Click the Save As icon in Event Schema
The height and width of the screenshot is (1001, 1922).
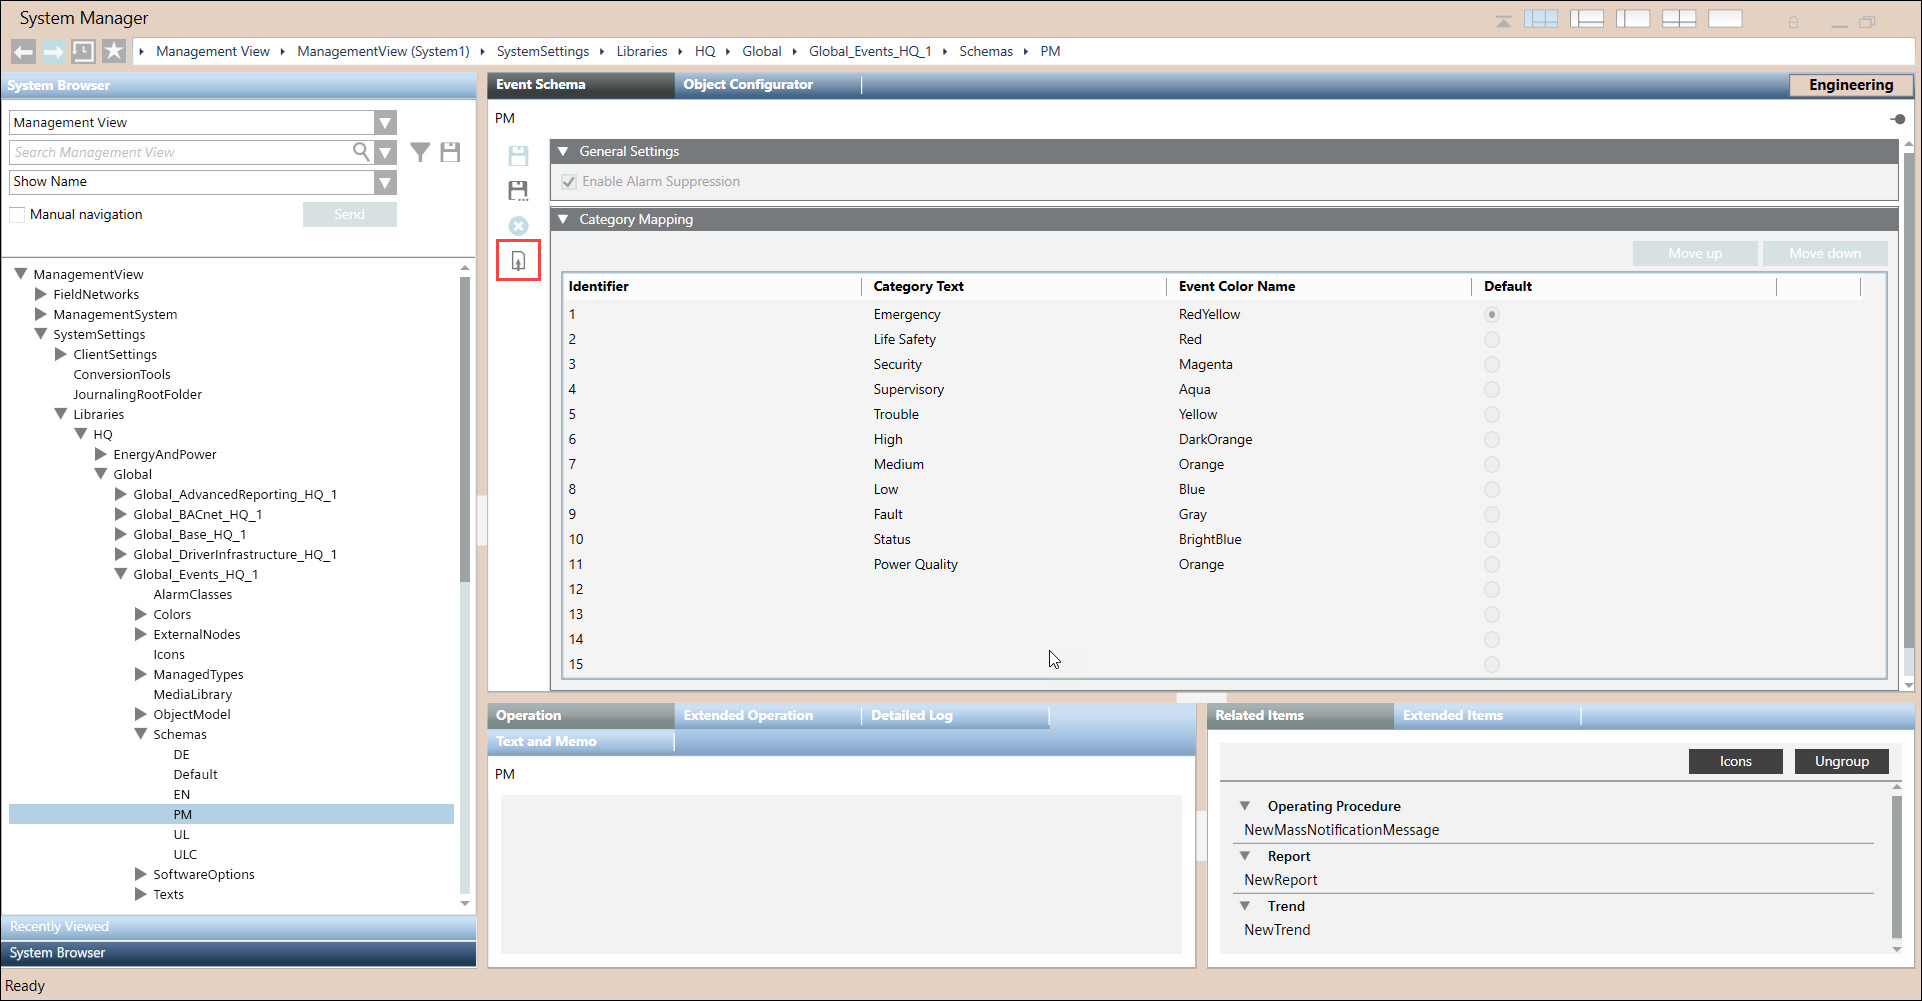(518, 191)
